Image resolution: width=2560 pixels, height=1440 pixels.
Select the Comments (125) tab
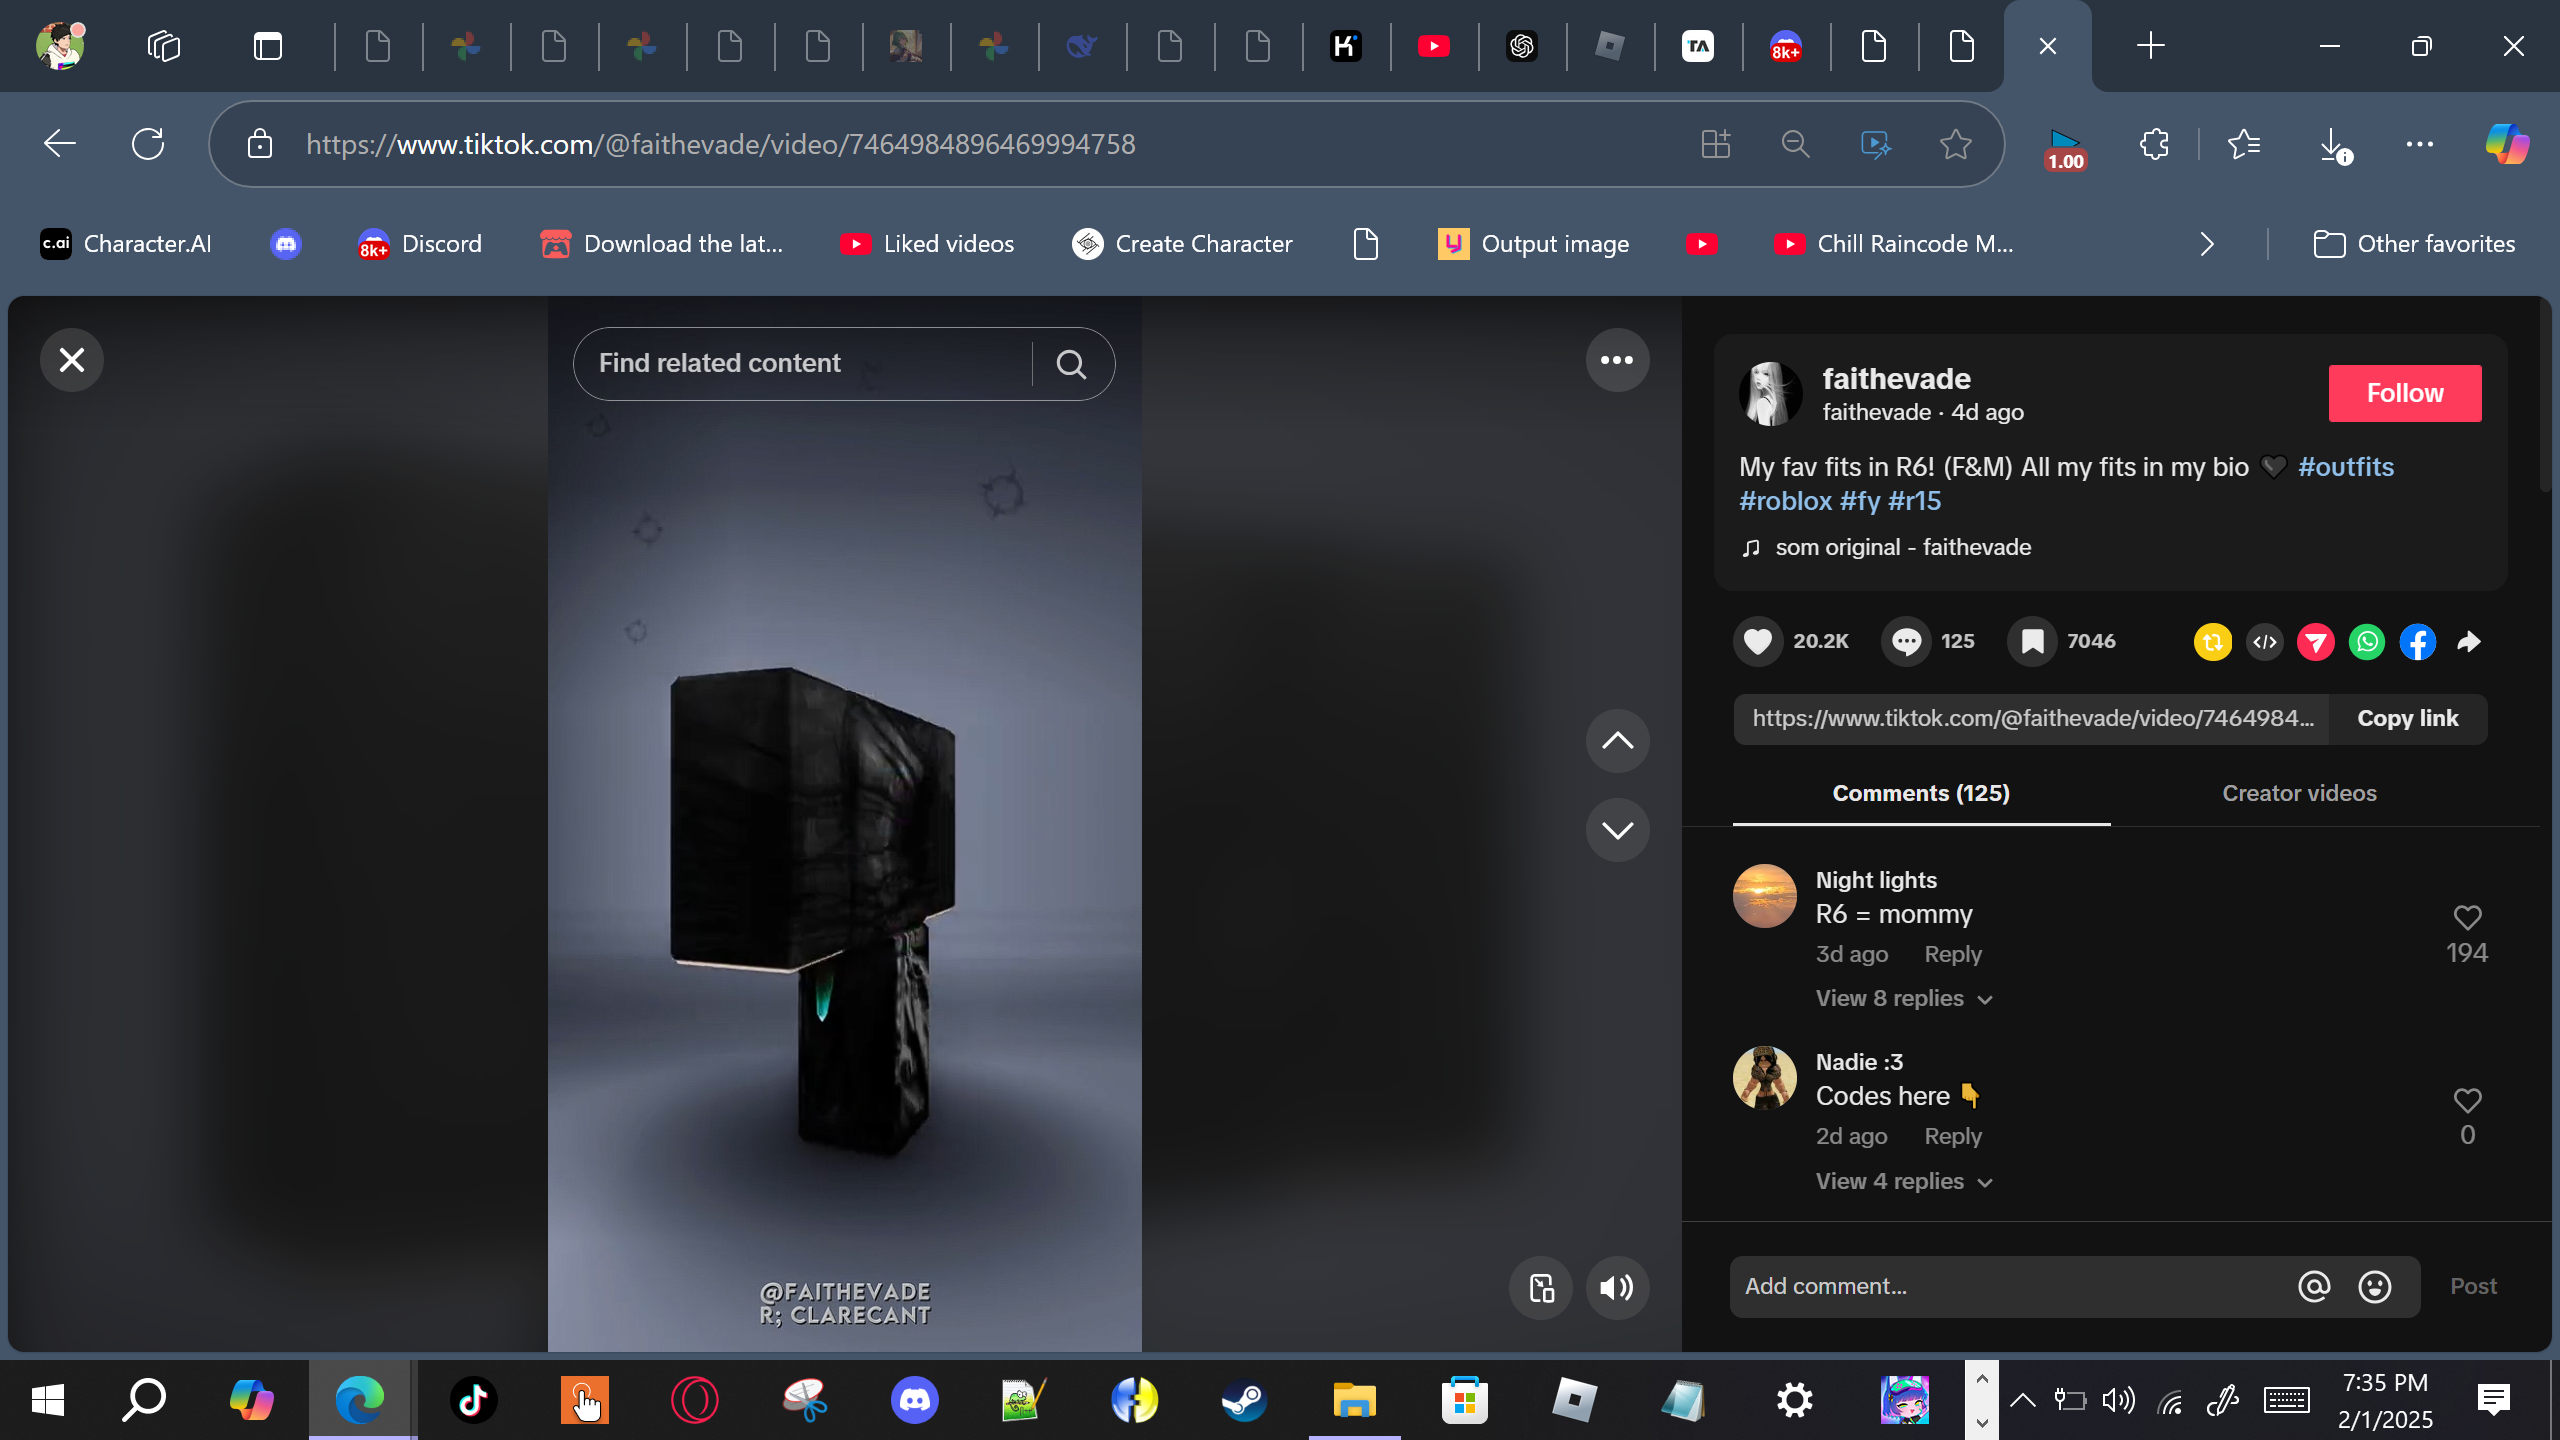click(x=1920, y=793)
